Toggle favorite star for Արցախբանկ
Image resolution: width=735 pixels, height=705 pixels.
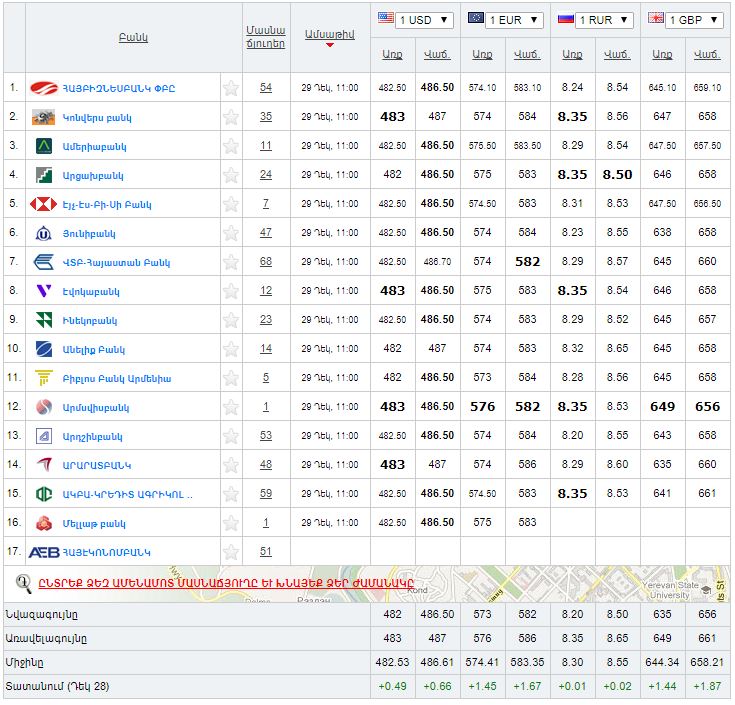point(231,175)
